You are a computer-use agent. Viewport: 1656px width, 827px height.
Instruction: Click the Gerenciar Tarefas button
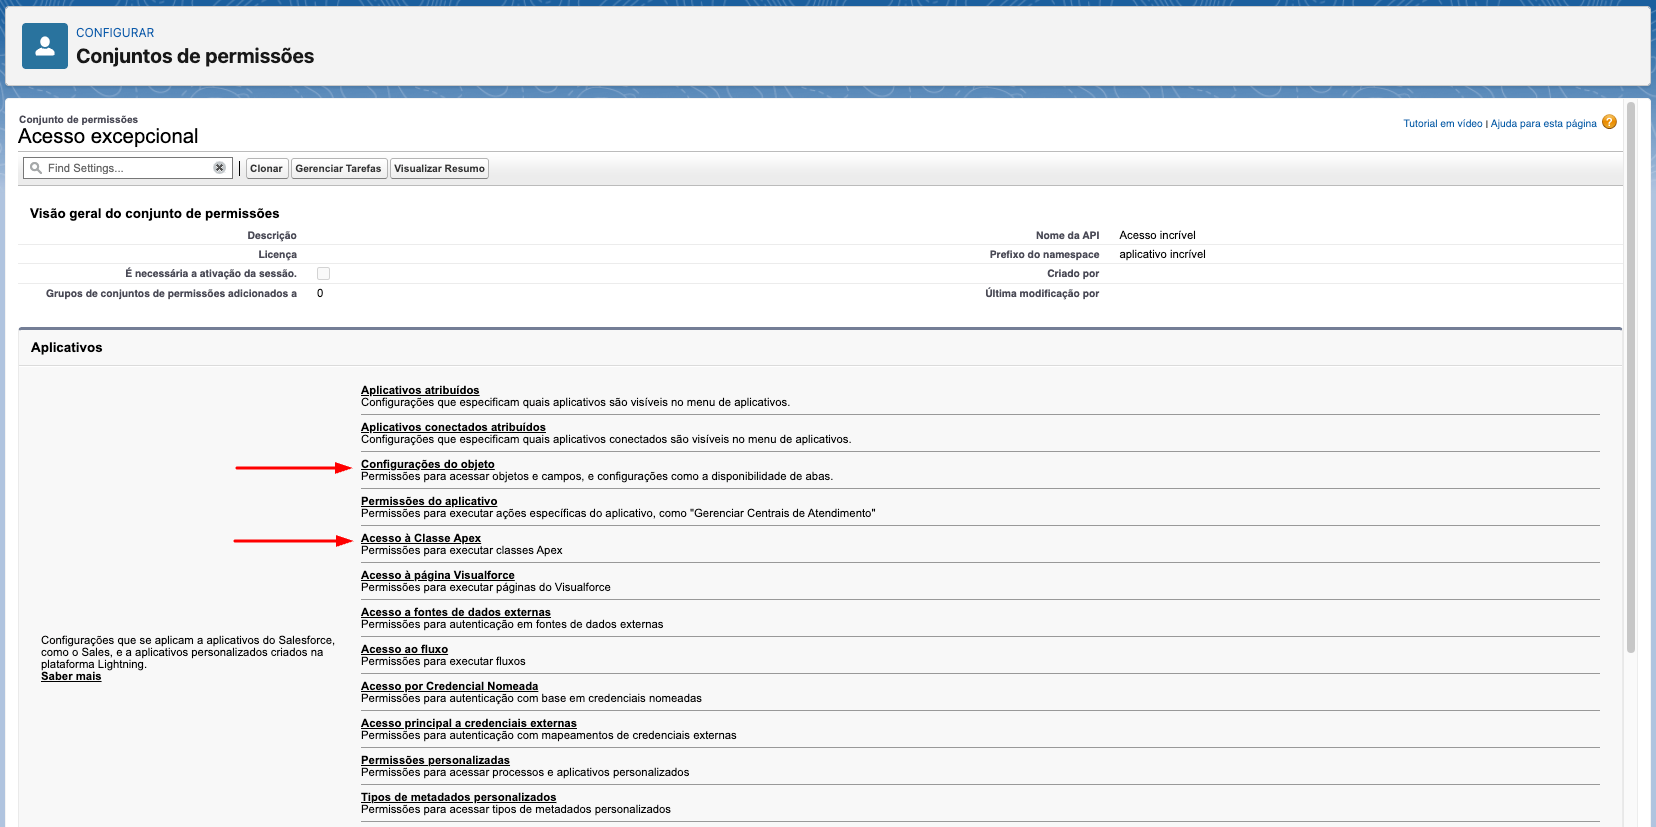pos(338,168)
